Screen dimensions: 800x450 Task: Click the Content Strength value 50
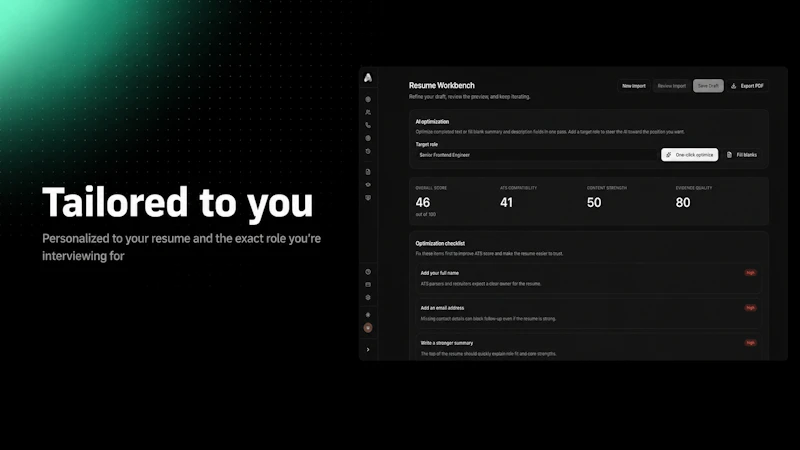(594, 203)
